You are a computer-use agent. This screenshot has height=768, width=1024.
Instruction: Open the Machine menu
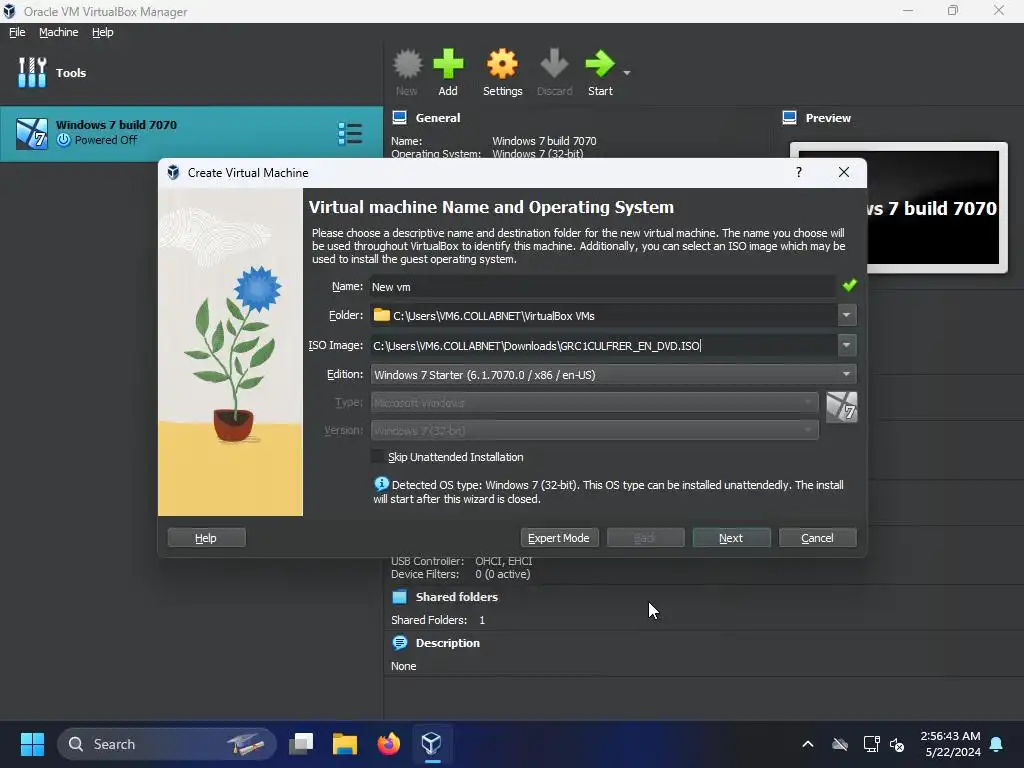pos(58,32)
